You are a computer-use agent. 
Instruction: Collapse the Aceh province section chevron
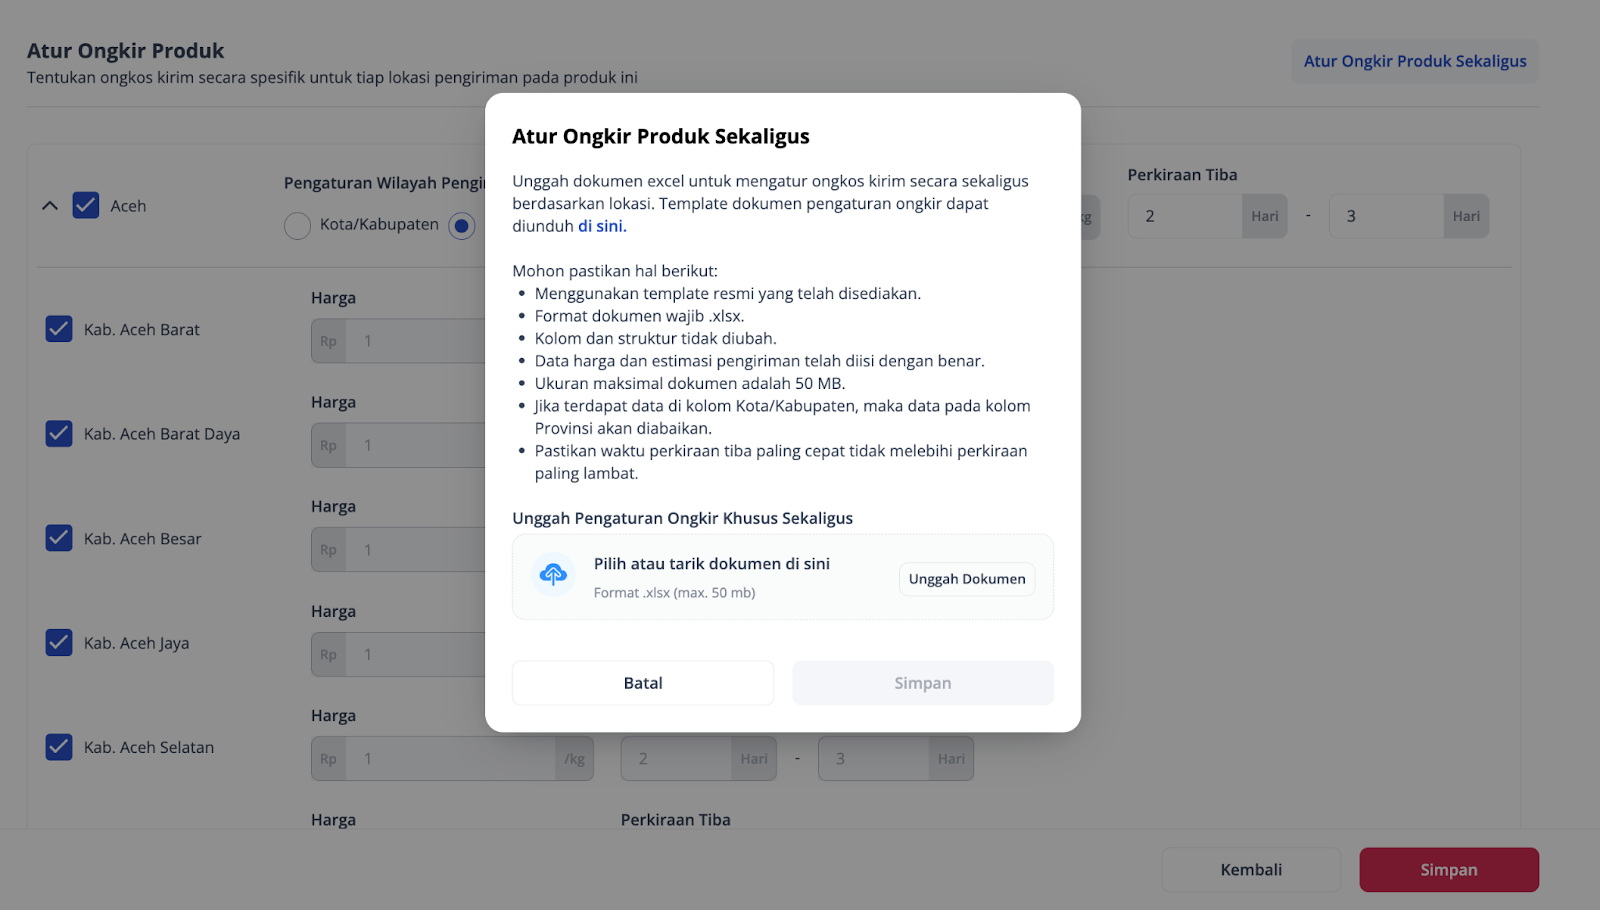point(50,206)
